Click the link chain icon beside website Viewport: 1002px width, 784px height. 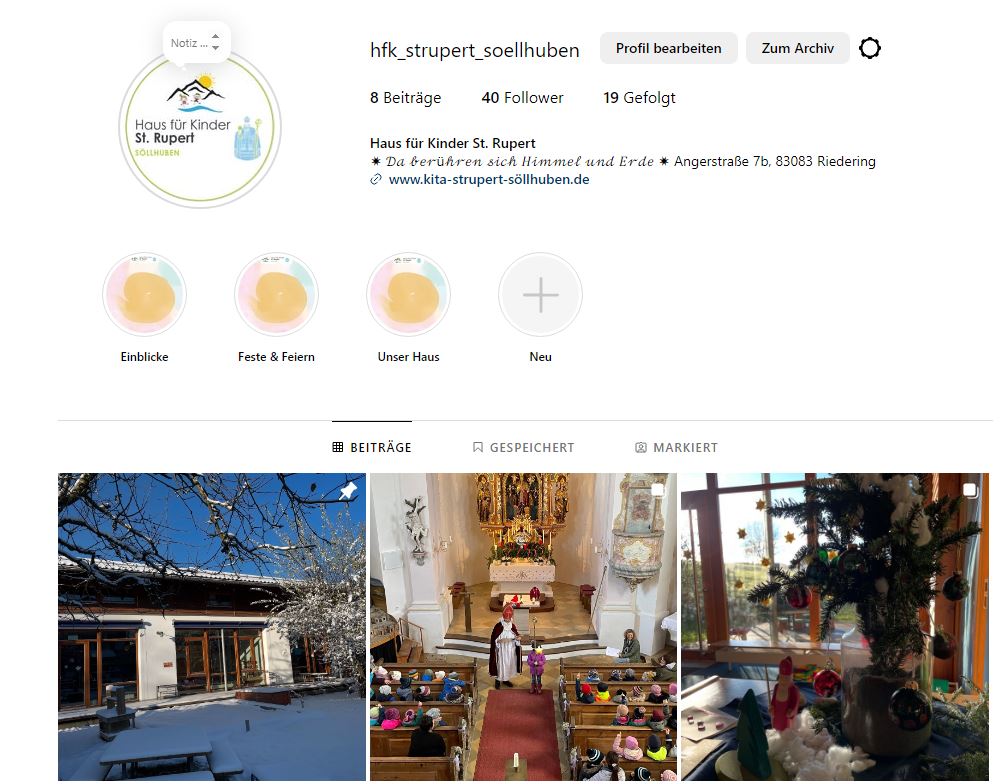pyautogui.click(x=376, y=180)
